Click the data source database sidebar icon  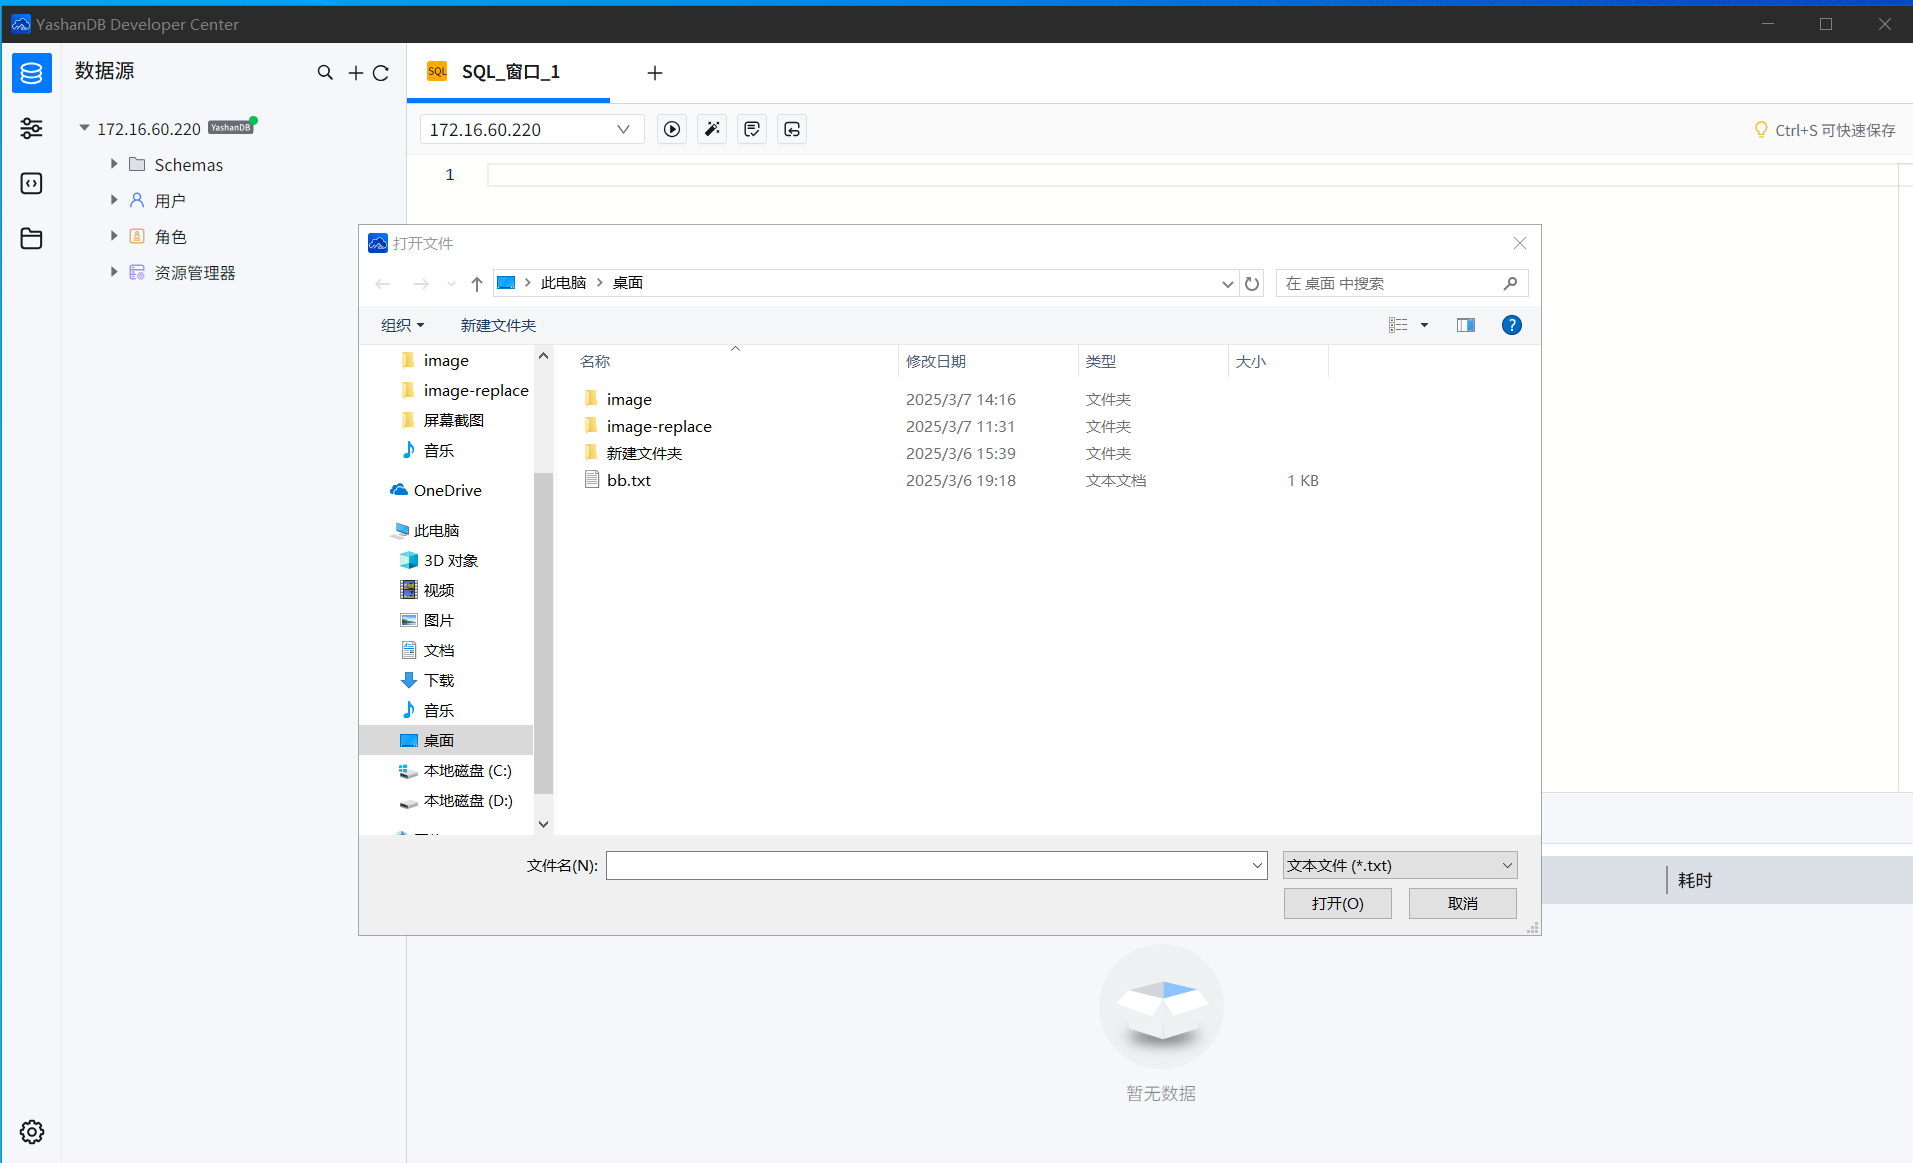pos(32,73)
